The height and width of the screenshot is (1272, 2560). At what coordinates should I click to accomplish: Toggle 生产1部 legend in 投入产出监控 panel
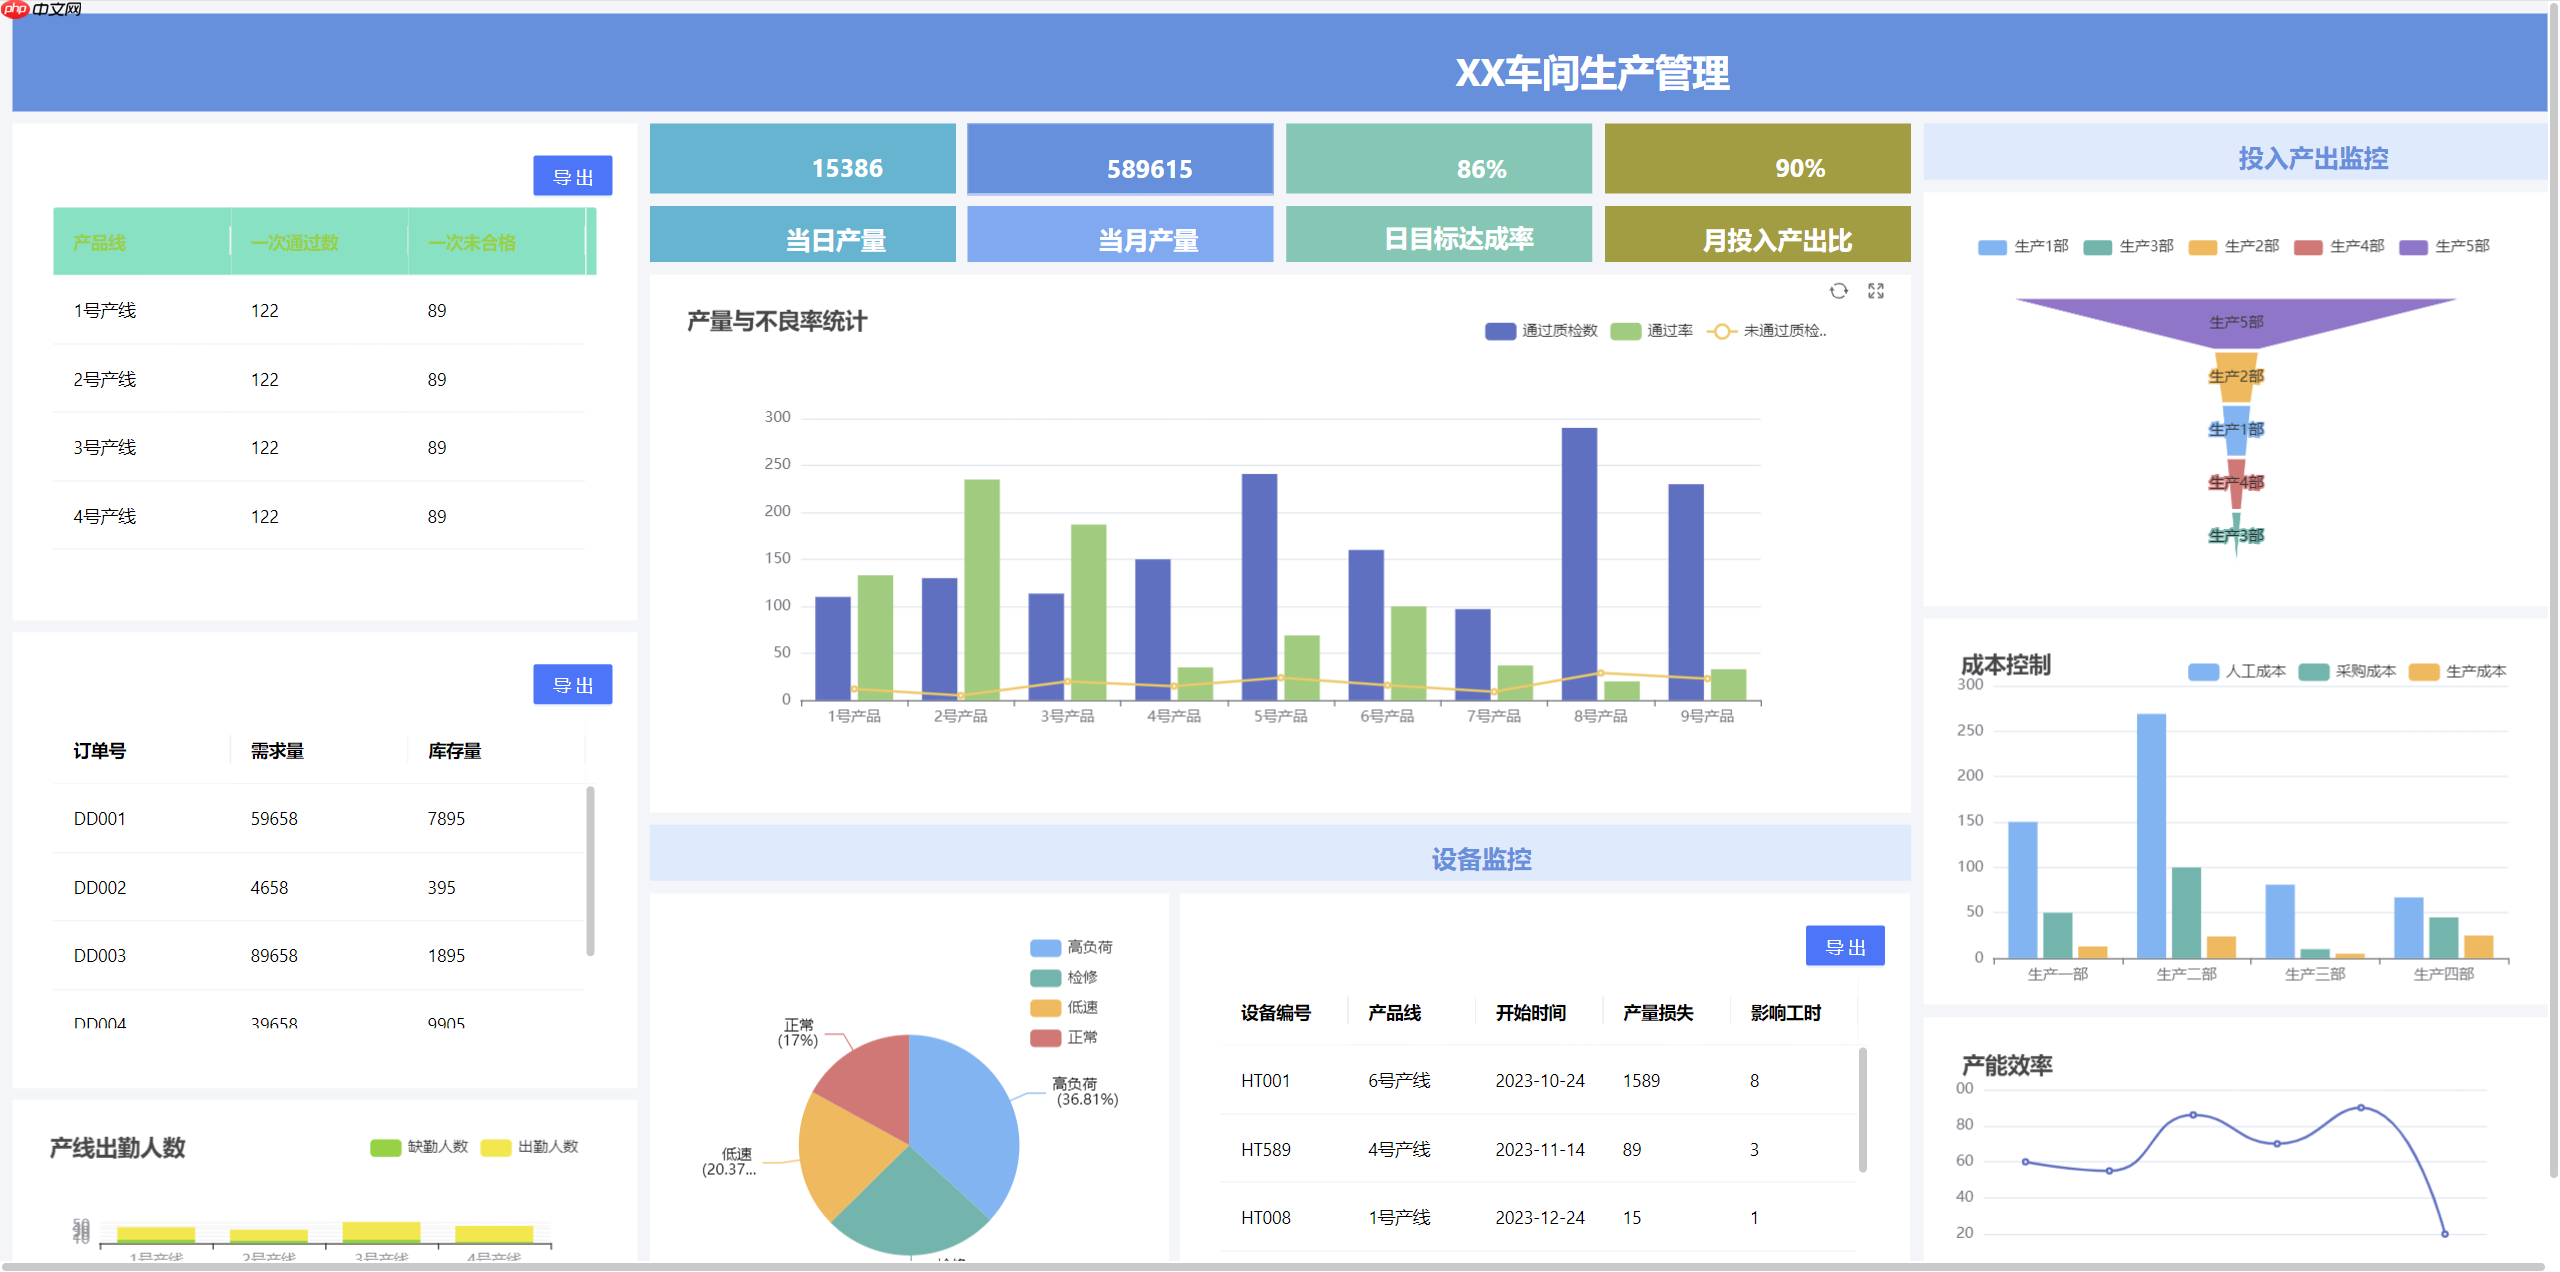coord(2022,246)
